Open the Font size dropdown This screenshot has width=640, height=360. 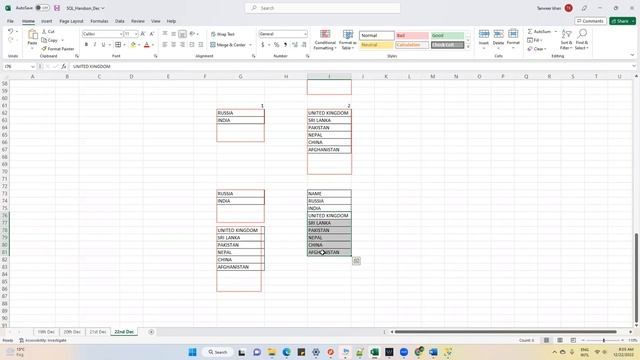(x=136, y=34)
